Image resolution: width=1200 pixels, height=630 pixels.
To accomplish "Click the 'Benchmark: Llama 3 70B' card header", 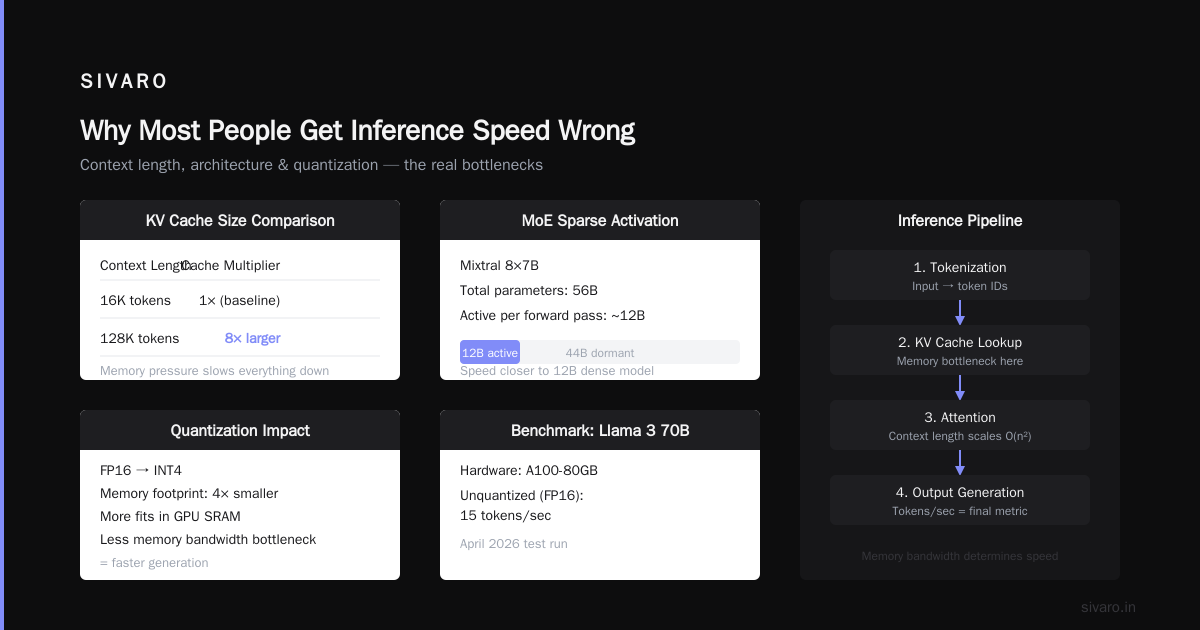I will point(600,430).
